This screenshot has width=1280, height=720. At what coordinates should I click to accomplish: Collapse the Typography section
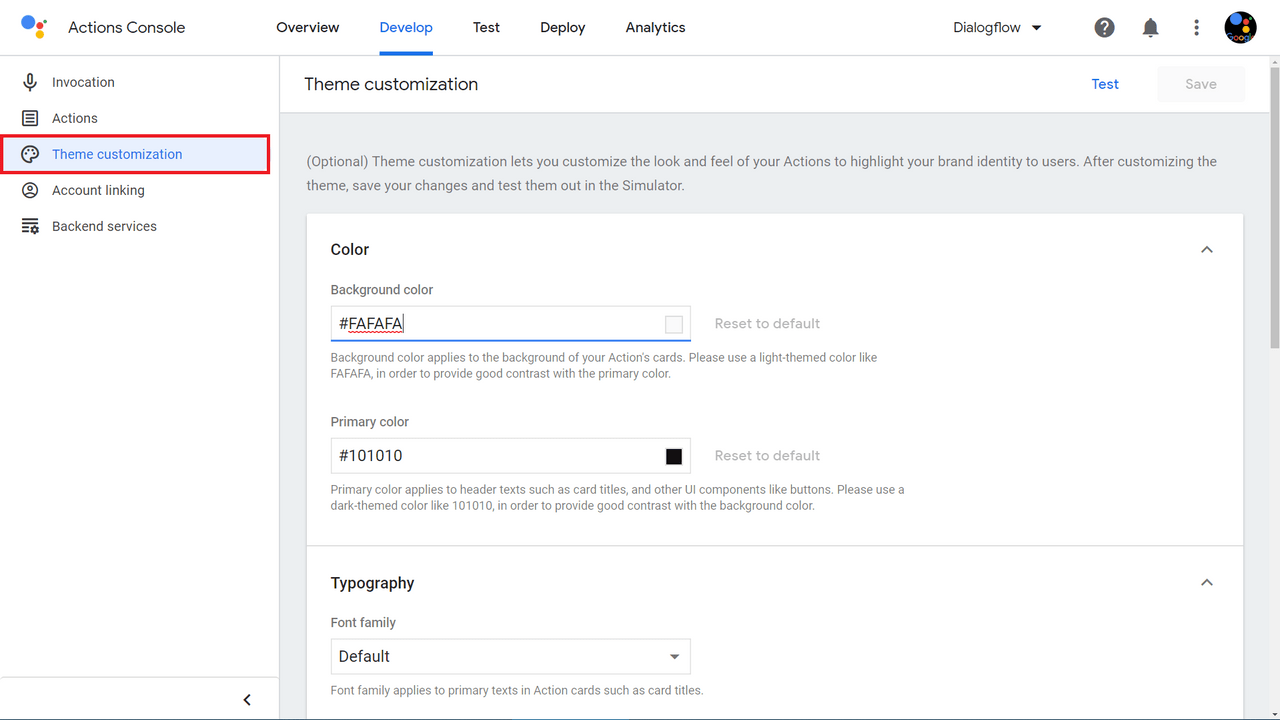pos(1207,582)
